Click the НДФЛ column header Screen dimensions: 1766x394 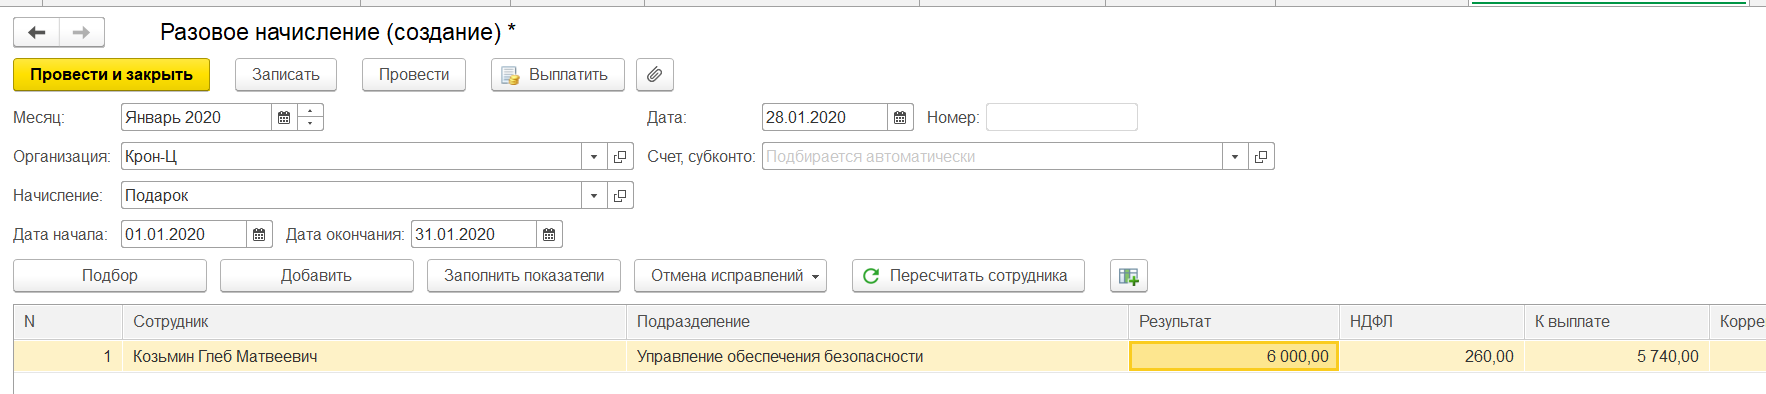click(1431, 322)
